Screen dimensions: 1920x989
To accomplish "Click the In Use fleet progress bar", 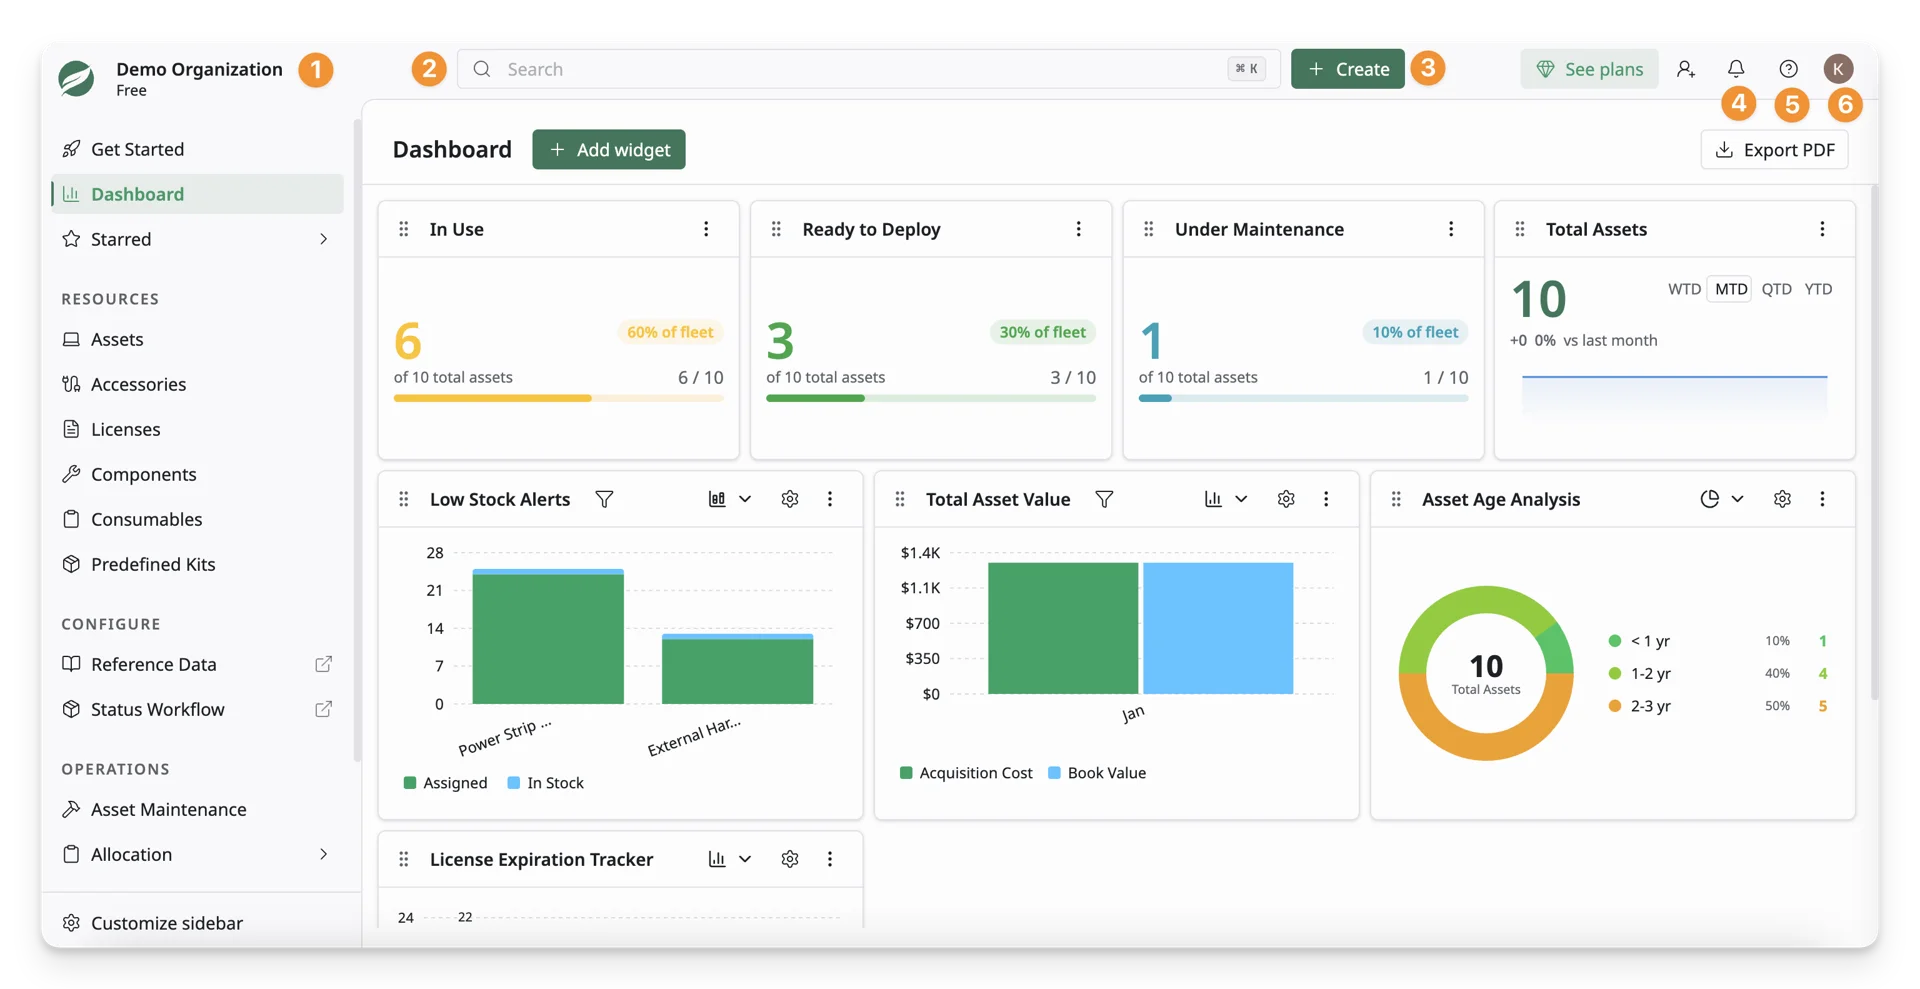I will (x=558, y=398).
